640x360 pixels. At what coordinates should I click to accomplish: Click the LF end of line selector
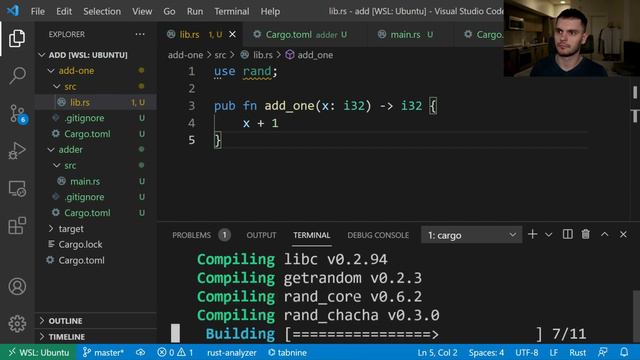(553, 352)
